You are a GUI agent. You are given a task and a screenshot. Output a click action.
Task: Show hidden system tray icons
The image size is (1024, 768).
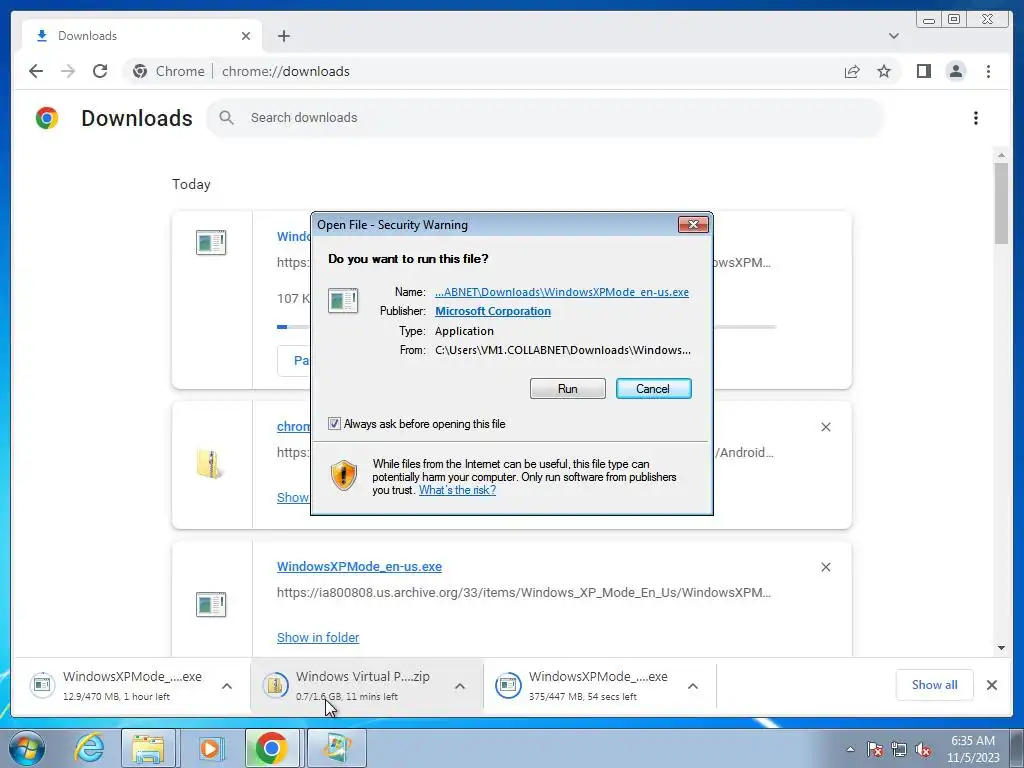850,749
